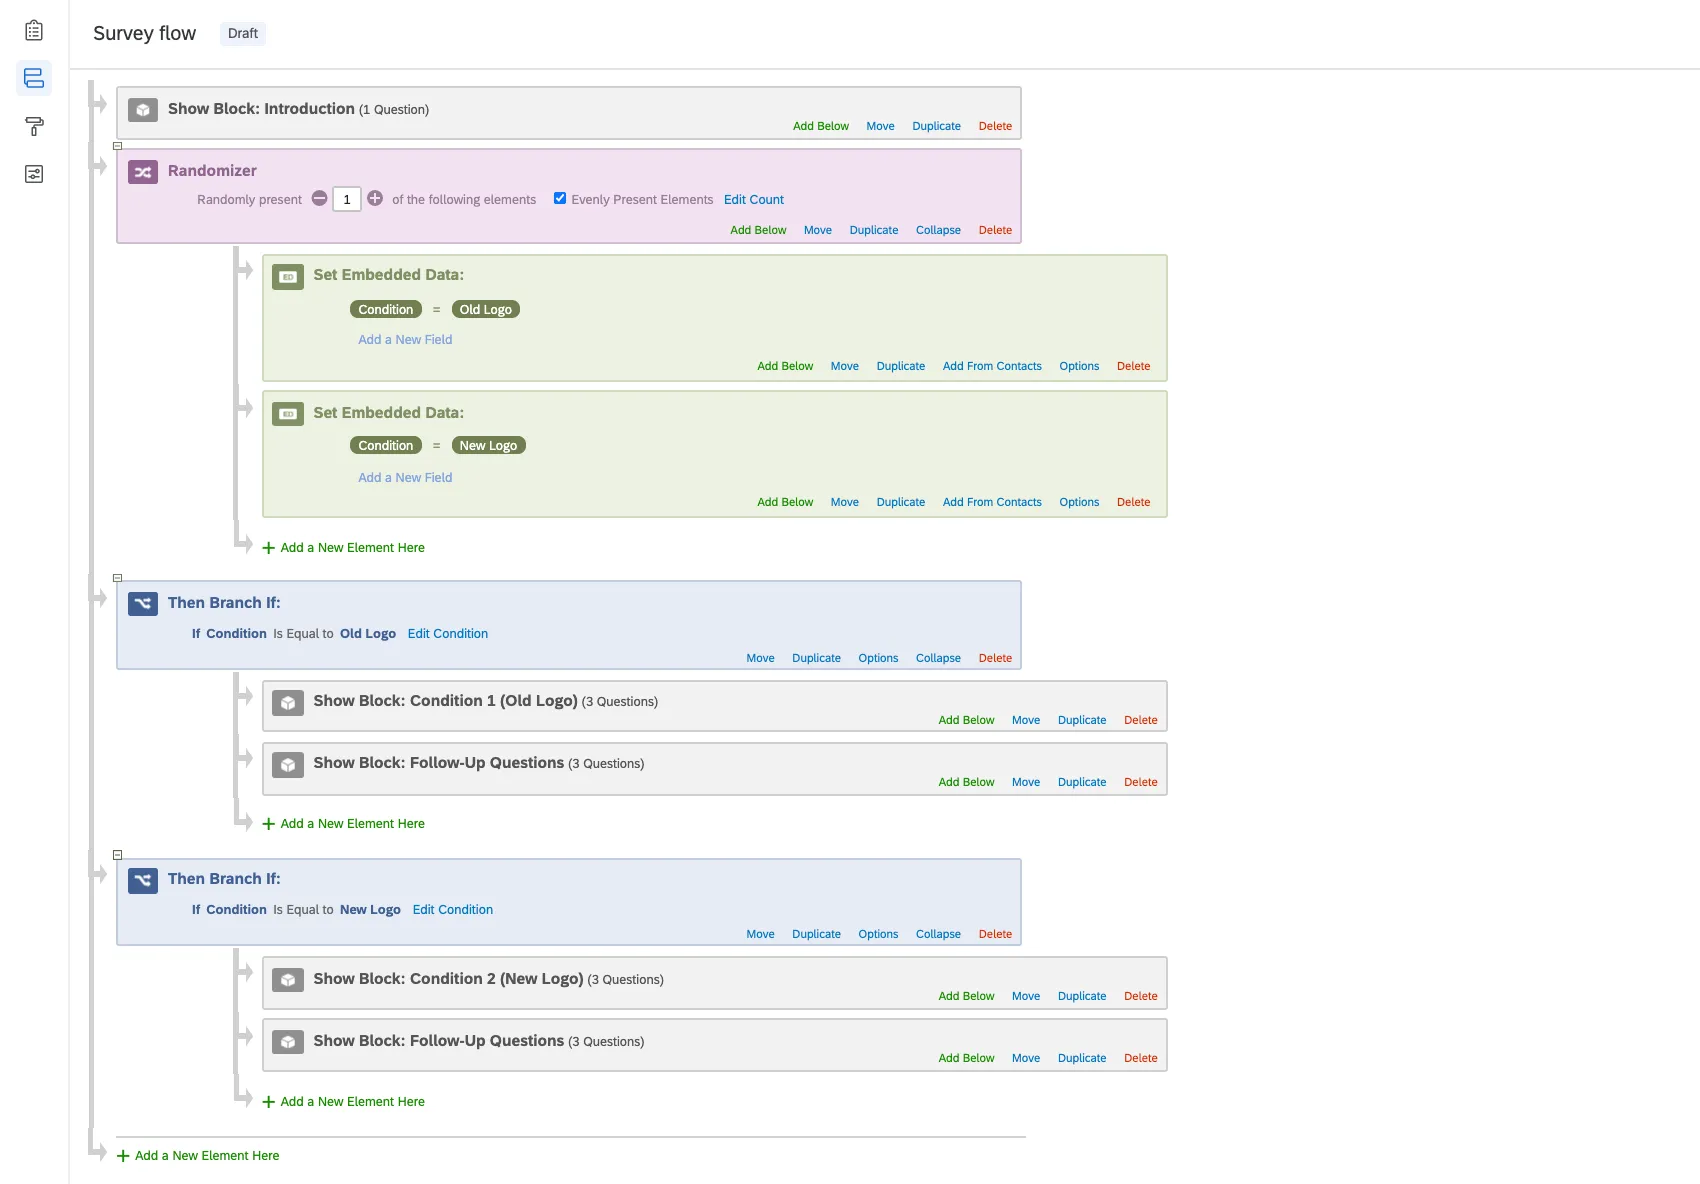The width and height of the screenshot is (1700, 1184).
Task: Collapse the Randomizer element tree toggle
Action: [x=117, y=146]
